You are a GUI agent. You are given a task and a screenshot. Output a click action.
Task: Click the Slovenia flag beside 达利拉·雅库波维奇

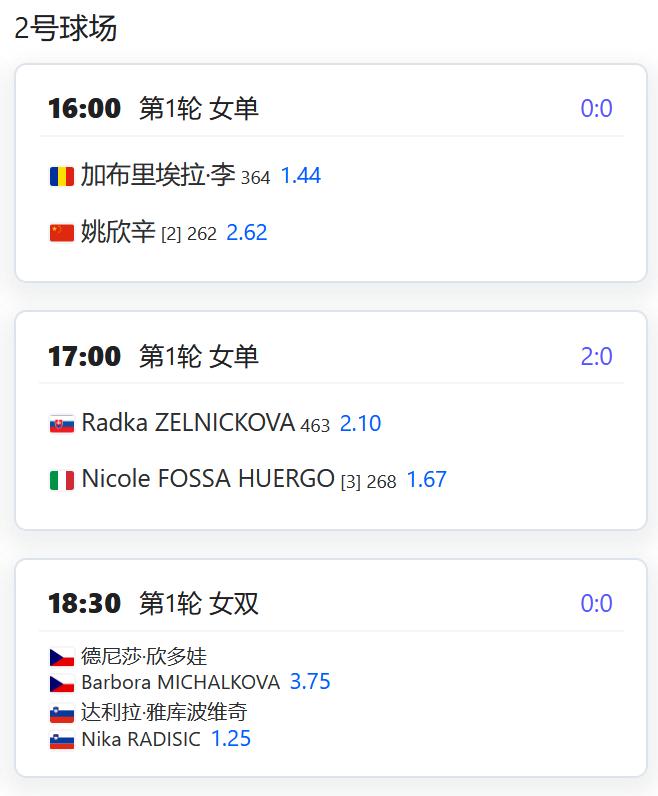pos(62,714)
